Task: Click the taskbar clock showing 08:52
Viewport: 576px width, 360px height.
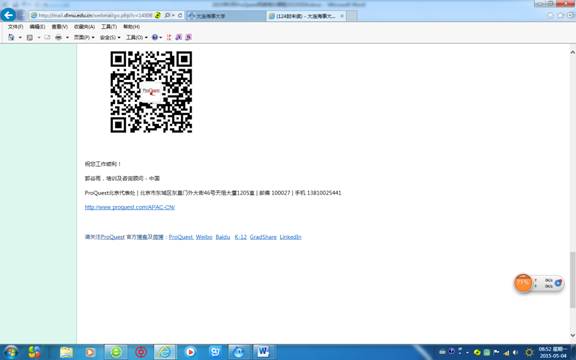Action: 552,352
